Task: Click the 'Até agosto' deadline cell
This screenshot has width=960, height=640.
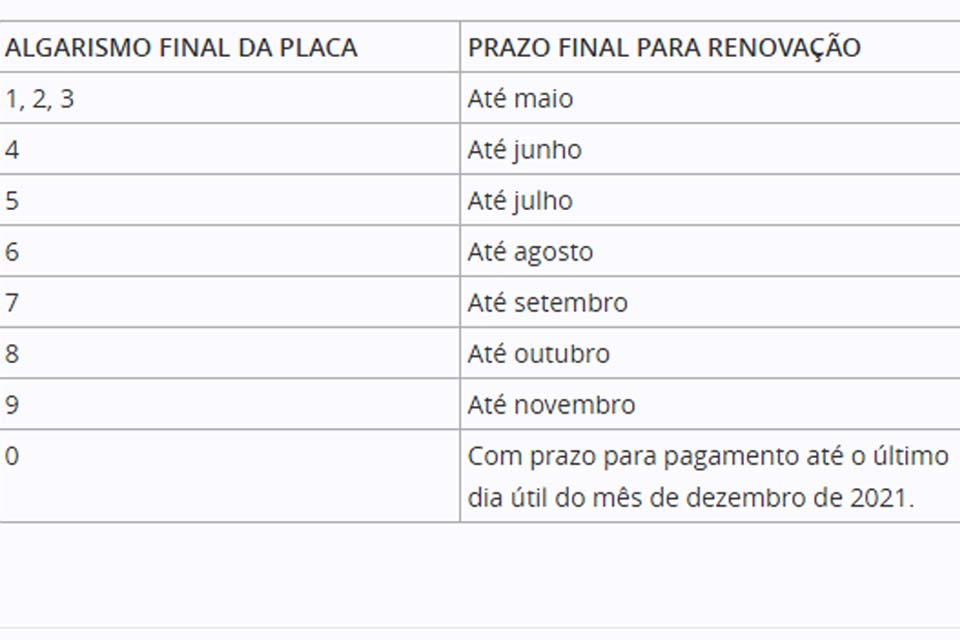Action: point(530,252)
